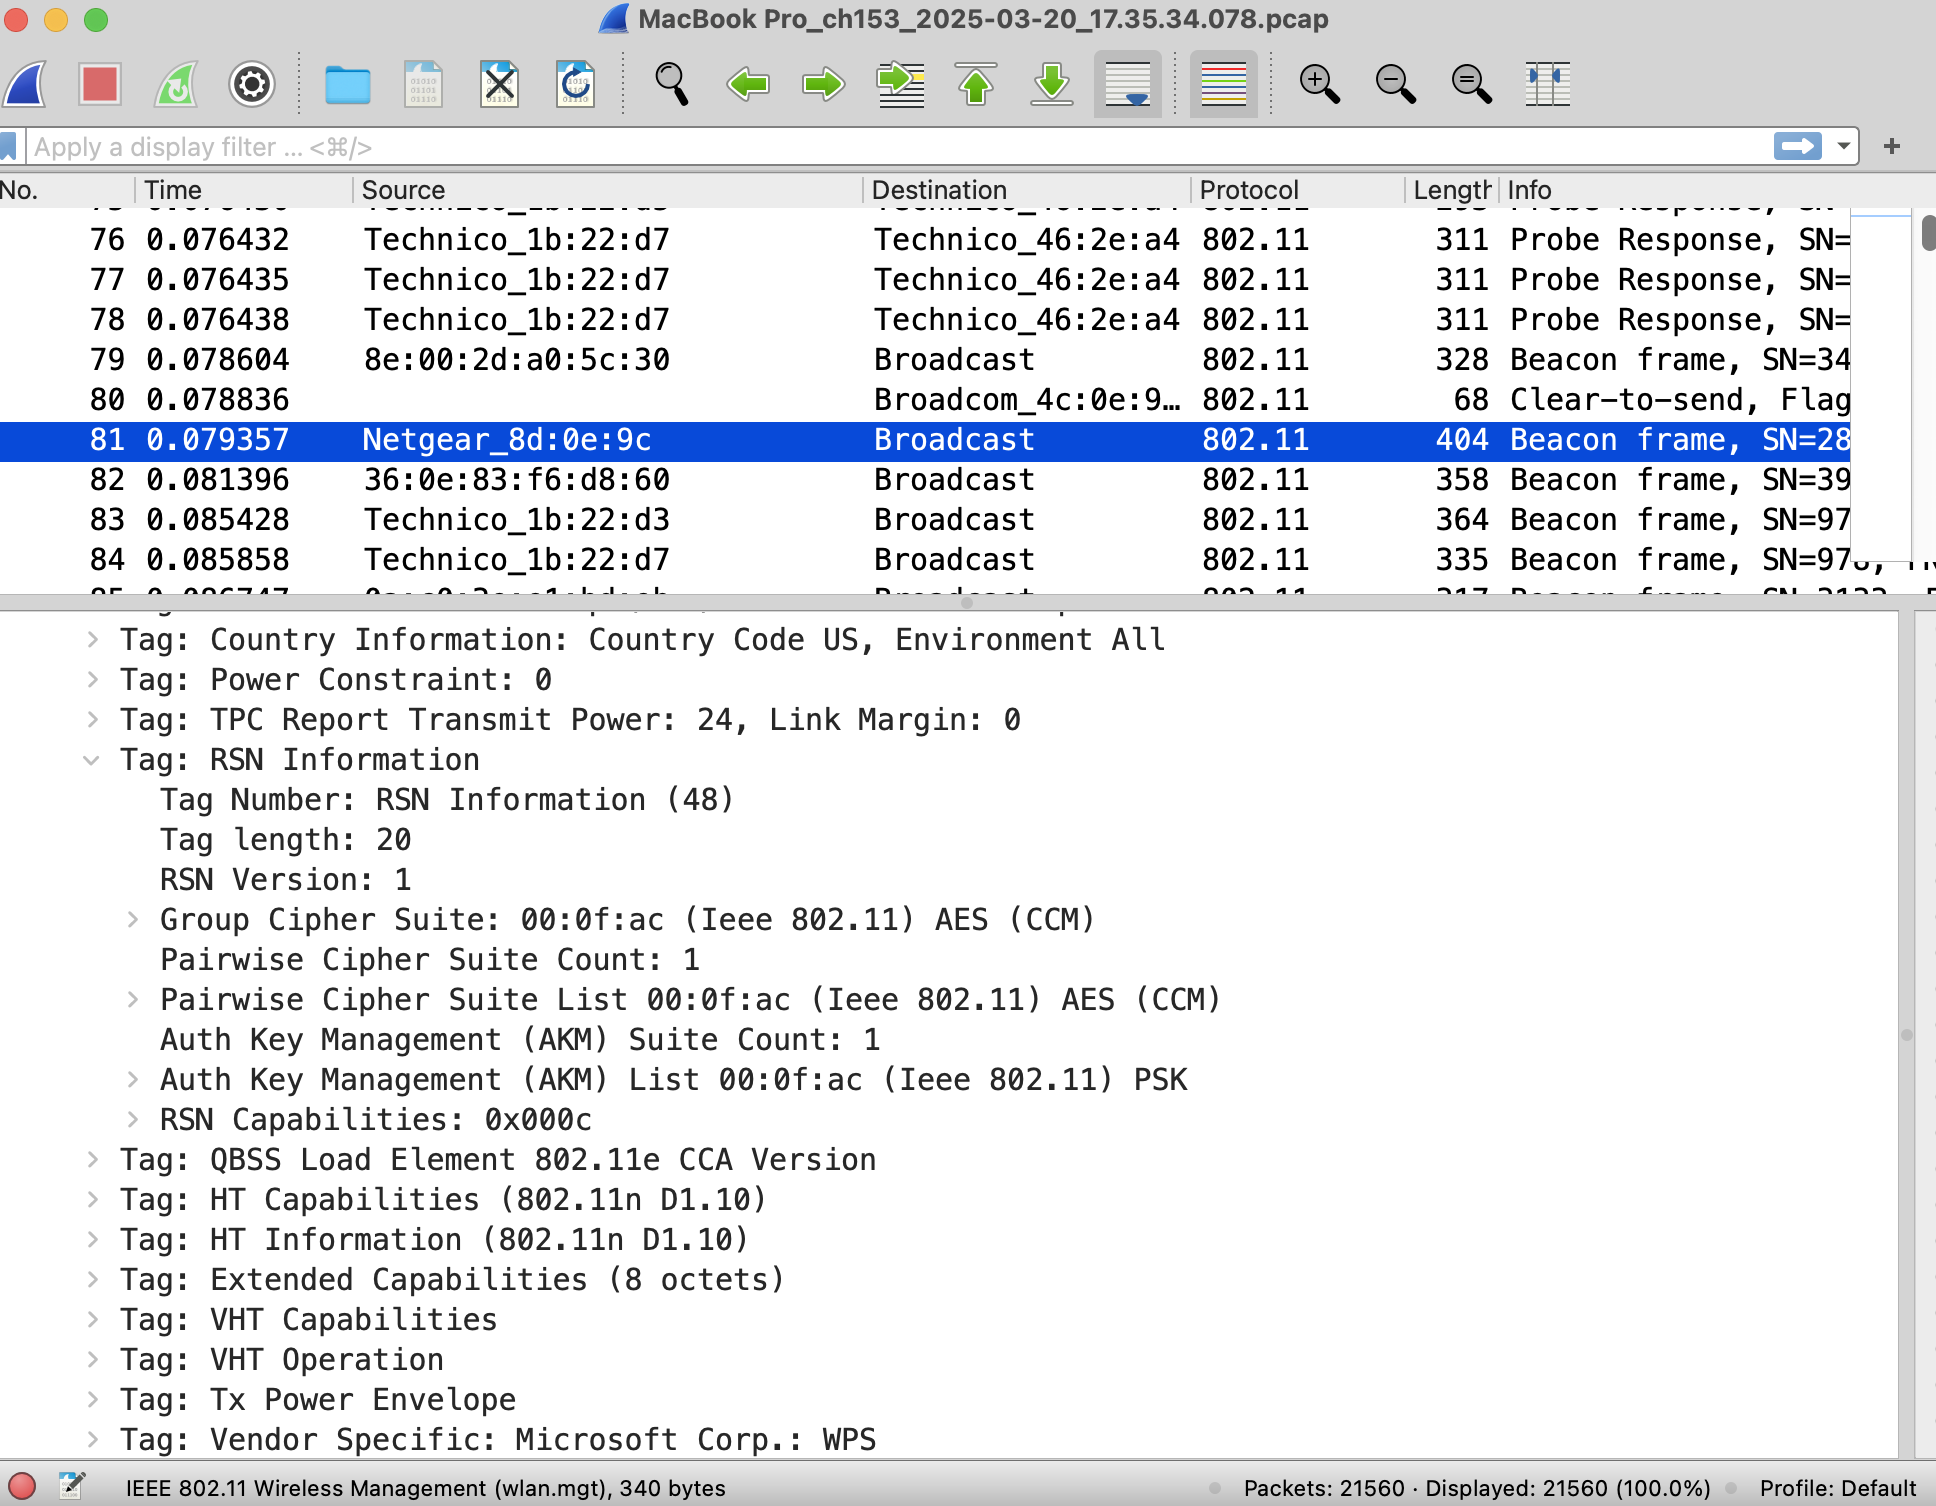The image size is (1936, 1506).
Task: Open the capture options dialog
Action: pos(251,84)
